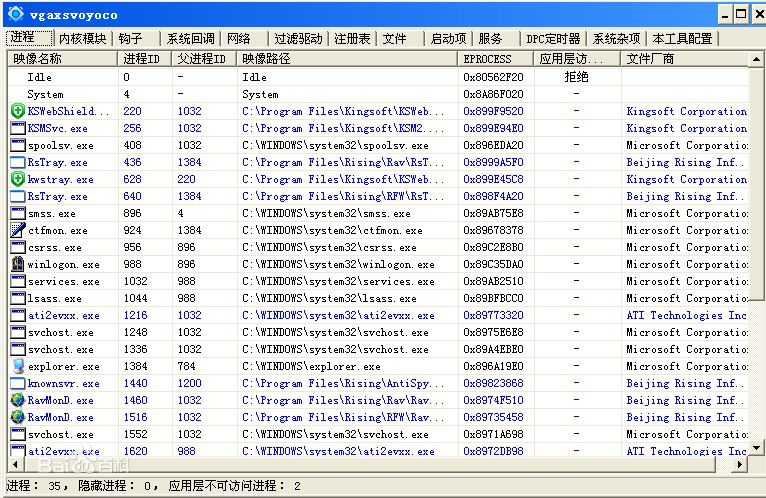Click the RavMonD.exe globe icon, PID 1516

point(18,417)
